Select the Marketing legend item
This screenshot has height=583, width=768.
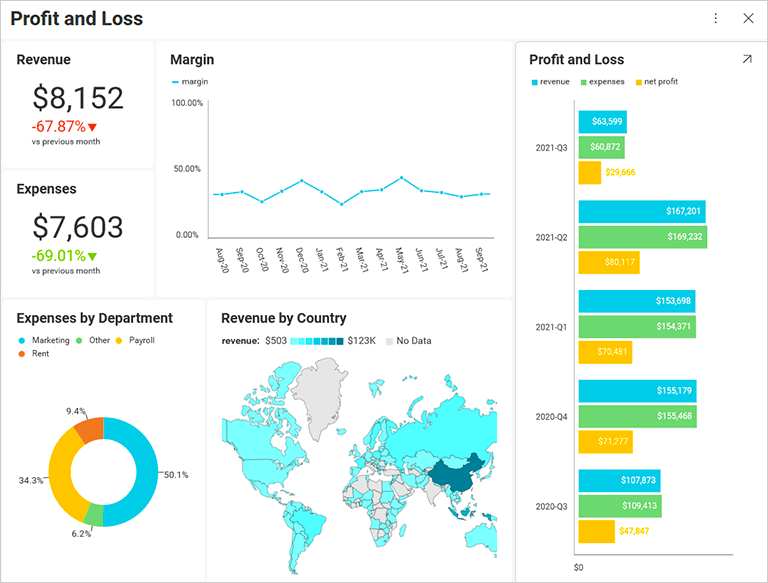point(45,340)
